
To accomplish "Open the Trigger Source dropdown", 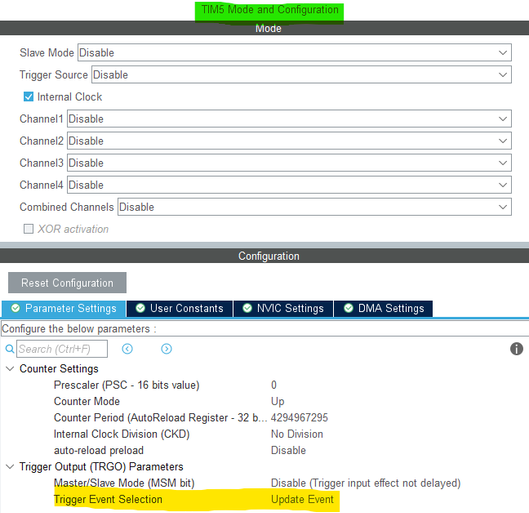I will click(x=302, y=75).
